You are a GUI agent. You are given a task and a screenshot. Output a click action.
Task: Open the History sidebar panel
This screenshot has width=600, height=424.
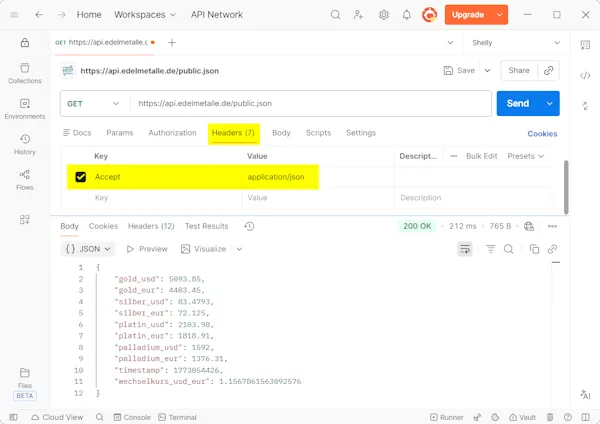24,144
